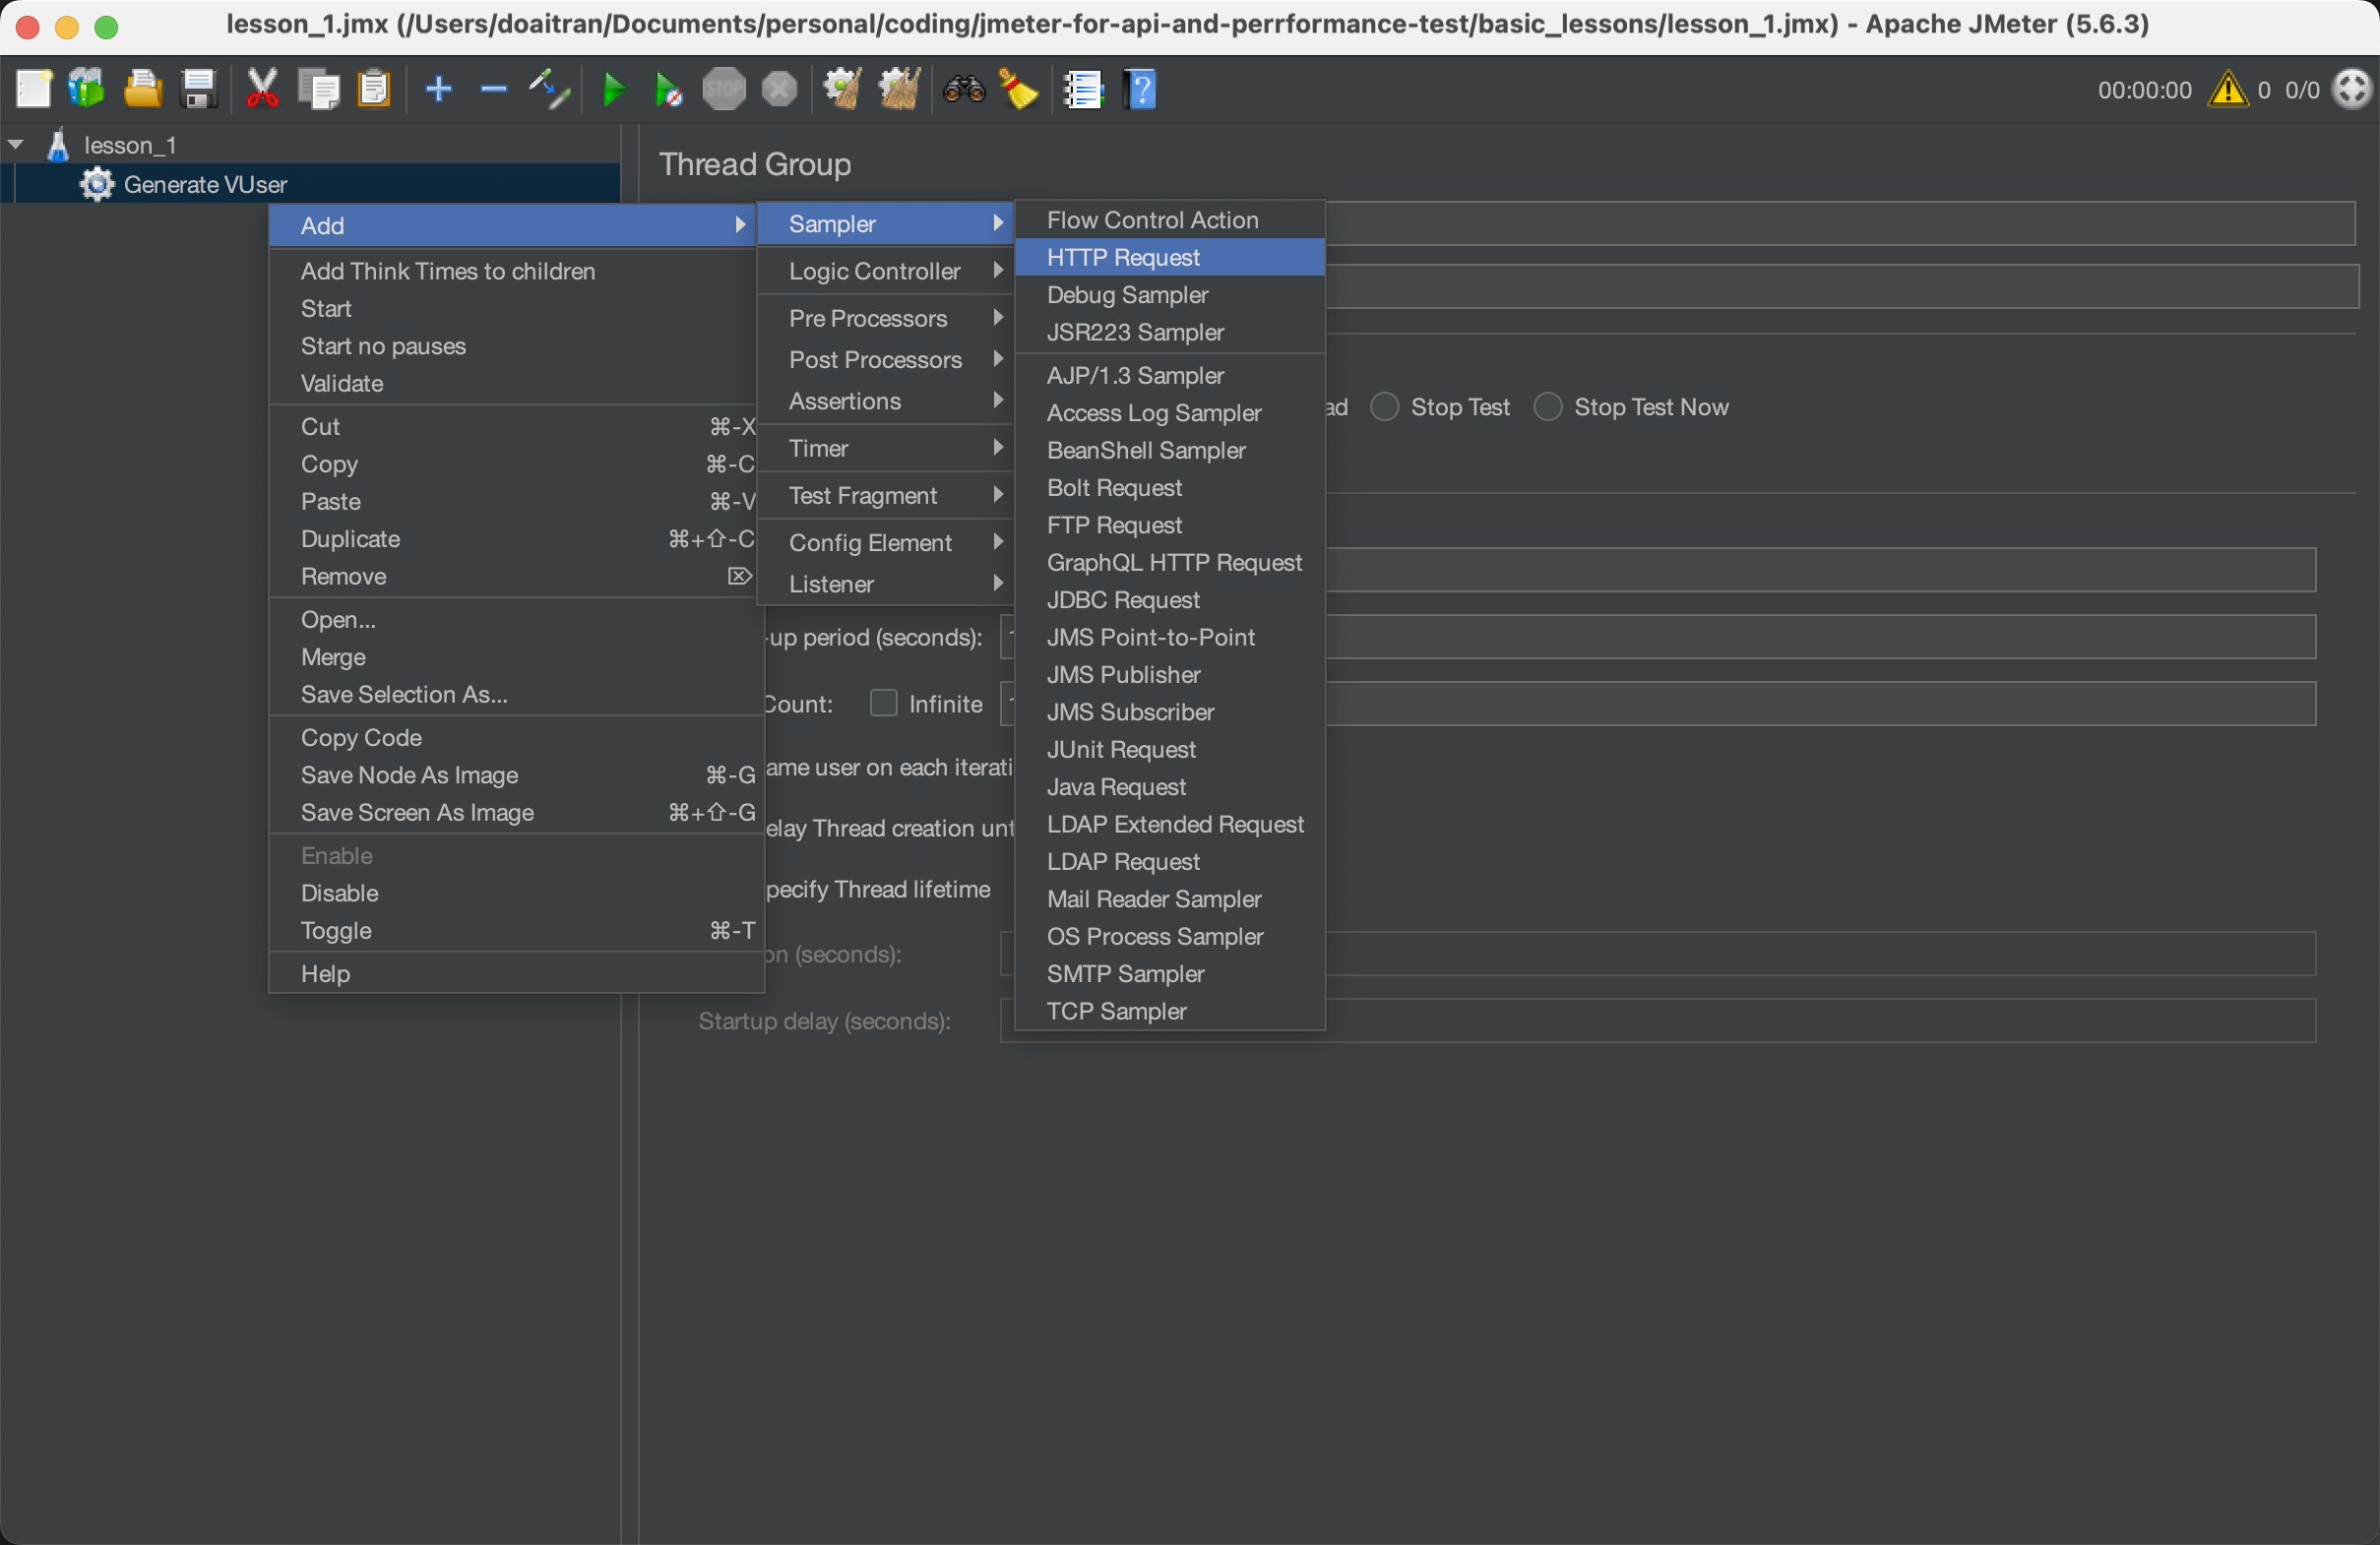The width and height of the screenshot is (2380, 1545).
Task: Select the Generate VUser thread group
Action: point(205,184)
